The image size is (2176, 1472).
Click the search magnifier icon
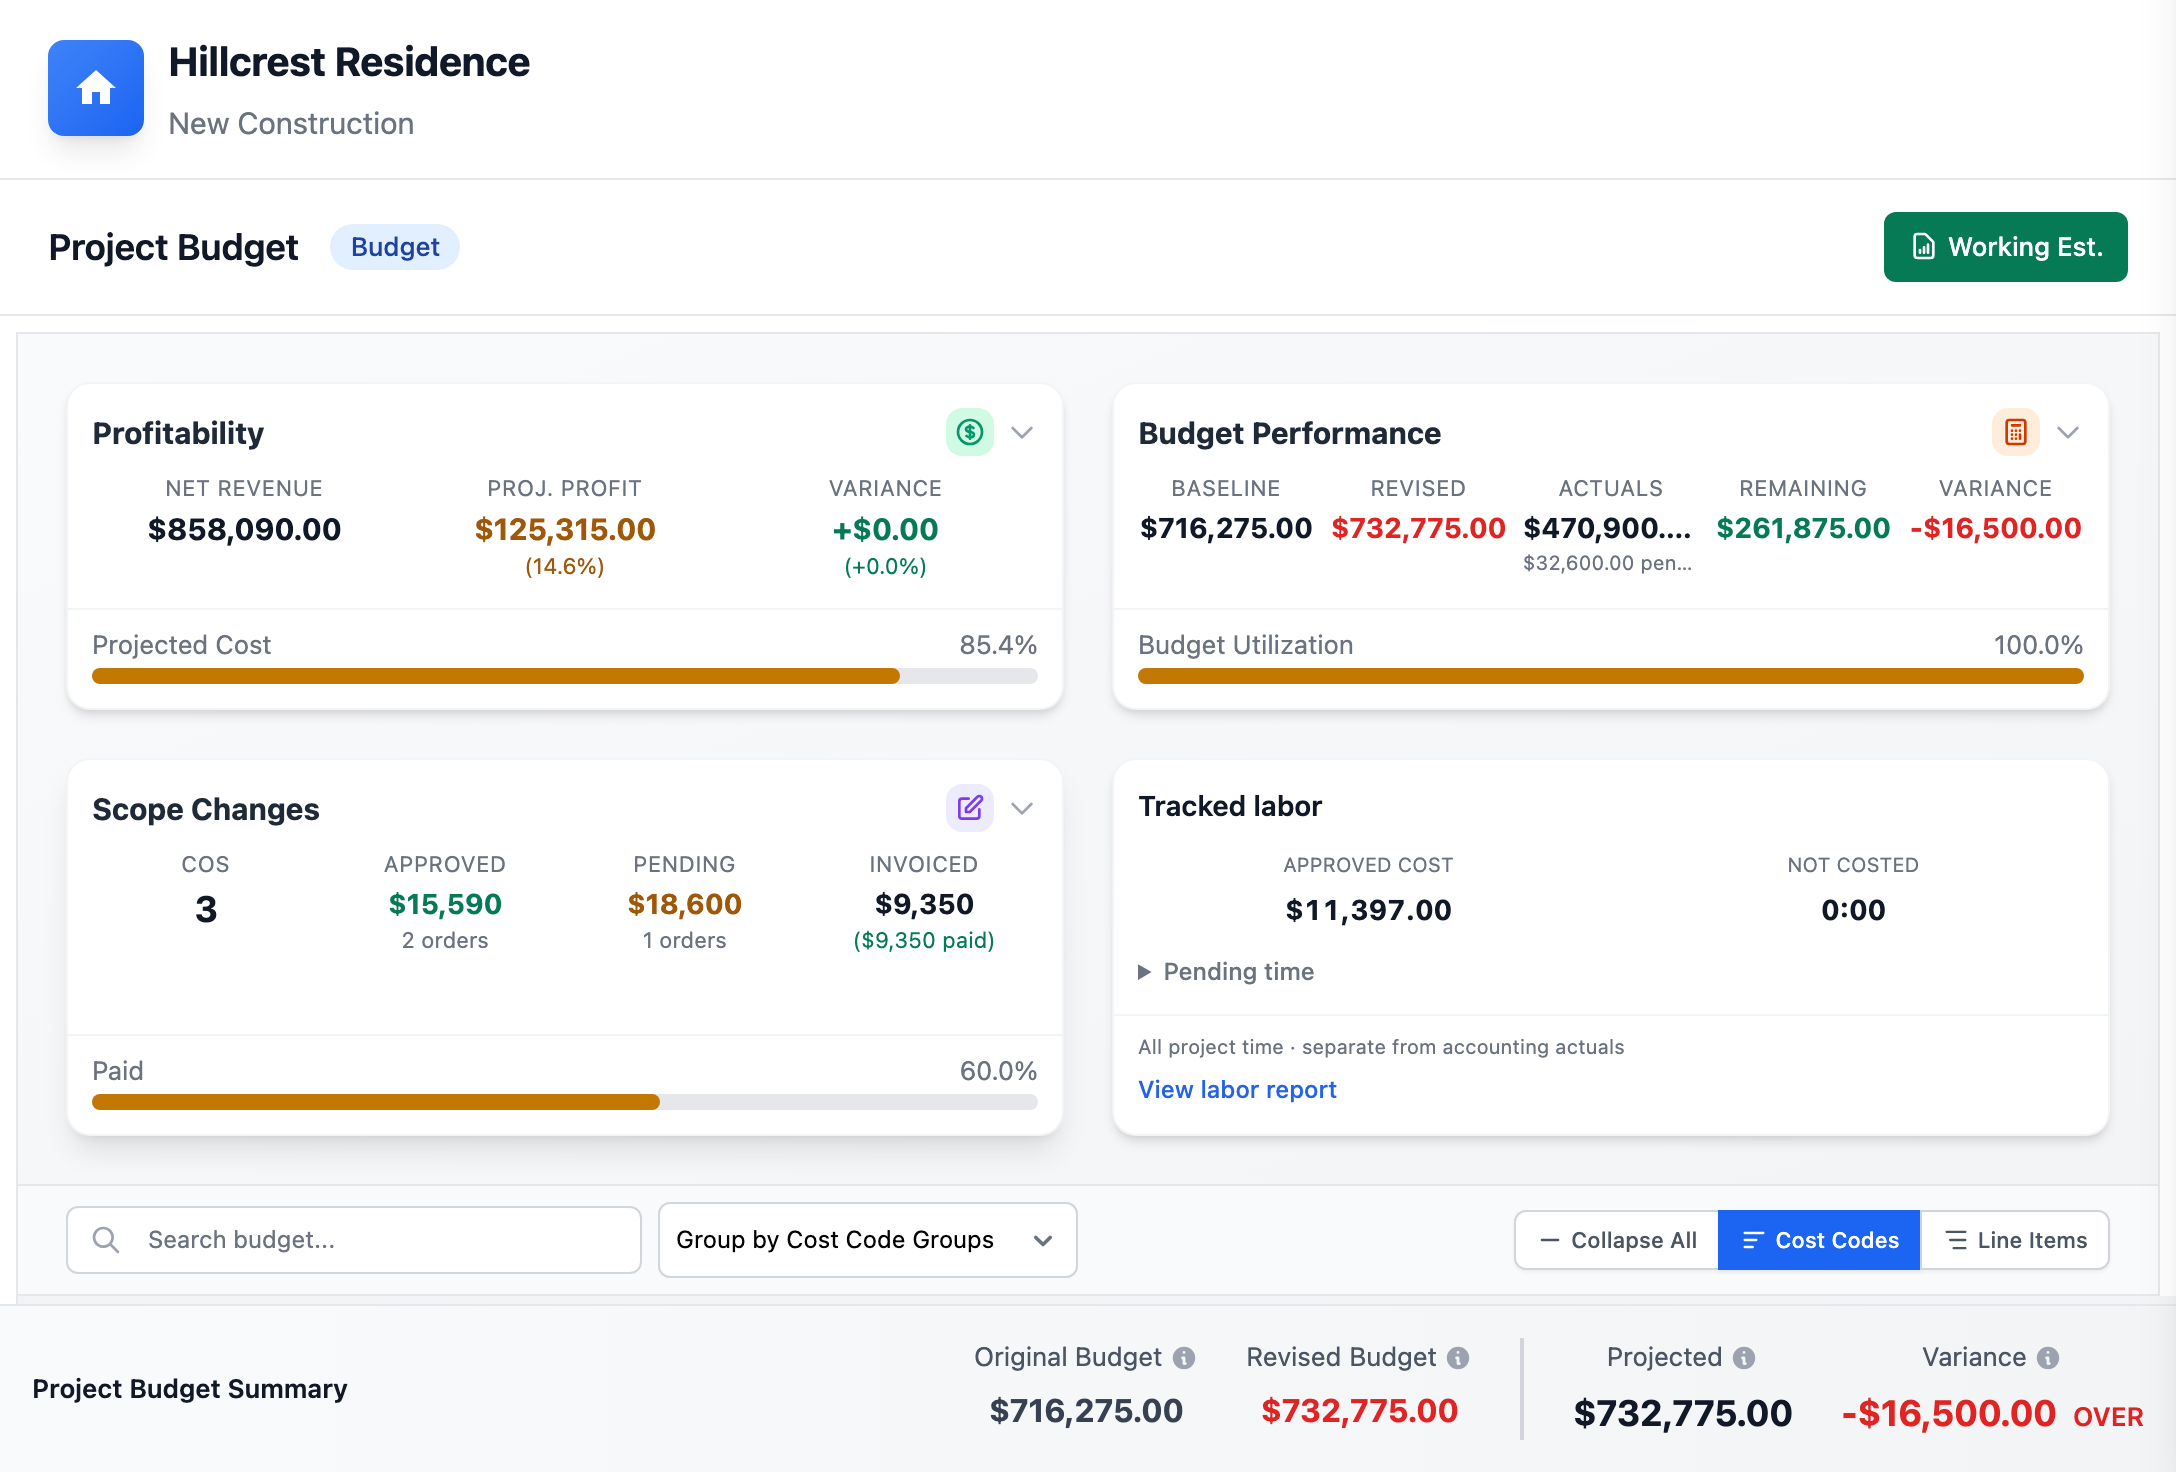coord(106,1240)
